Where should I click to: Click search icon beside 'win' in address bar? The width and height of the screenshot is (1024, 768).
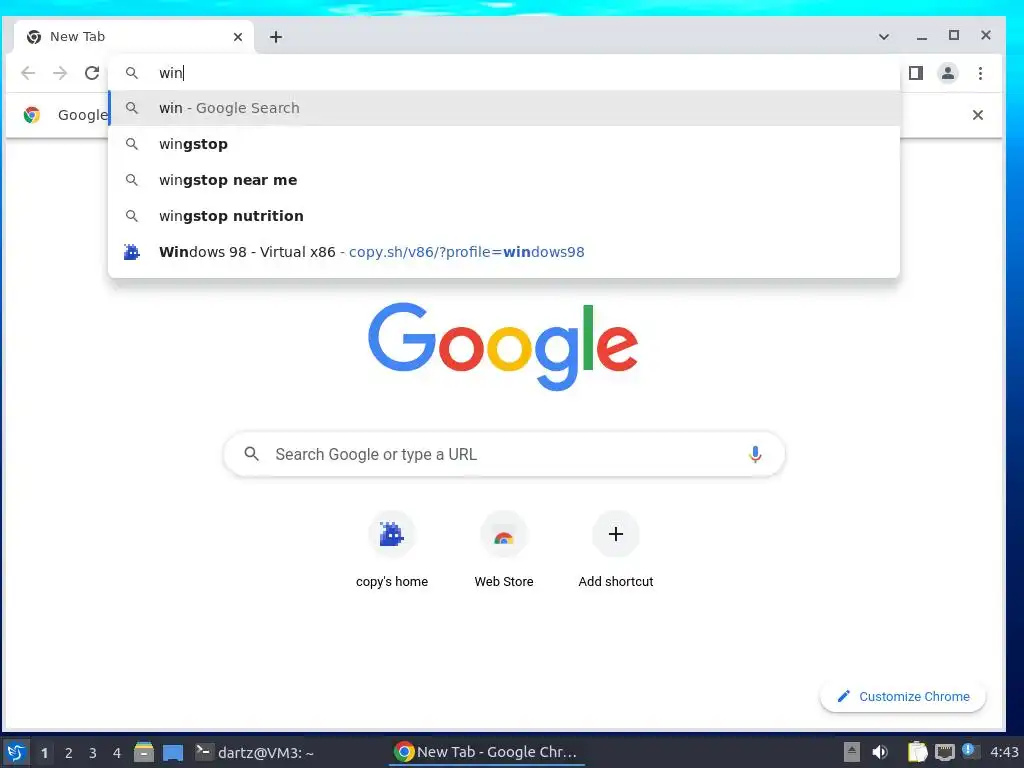[x=132, y=73]
